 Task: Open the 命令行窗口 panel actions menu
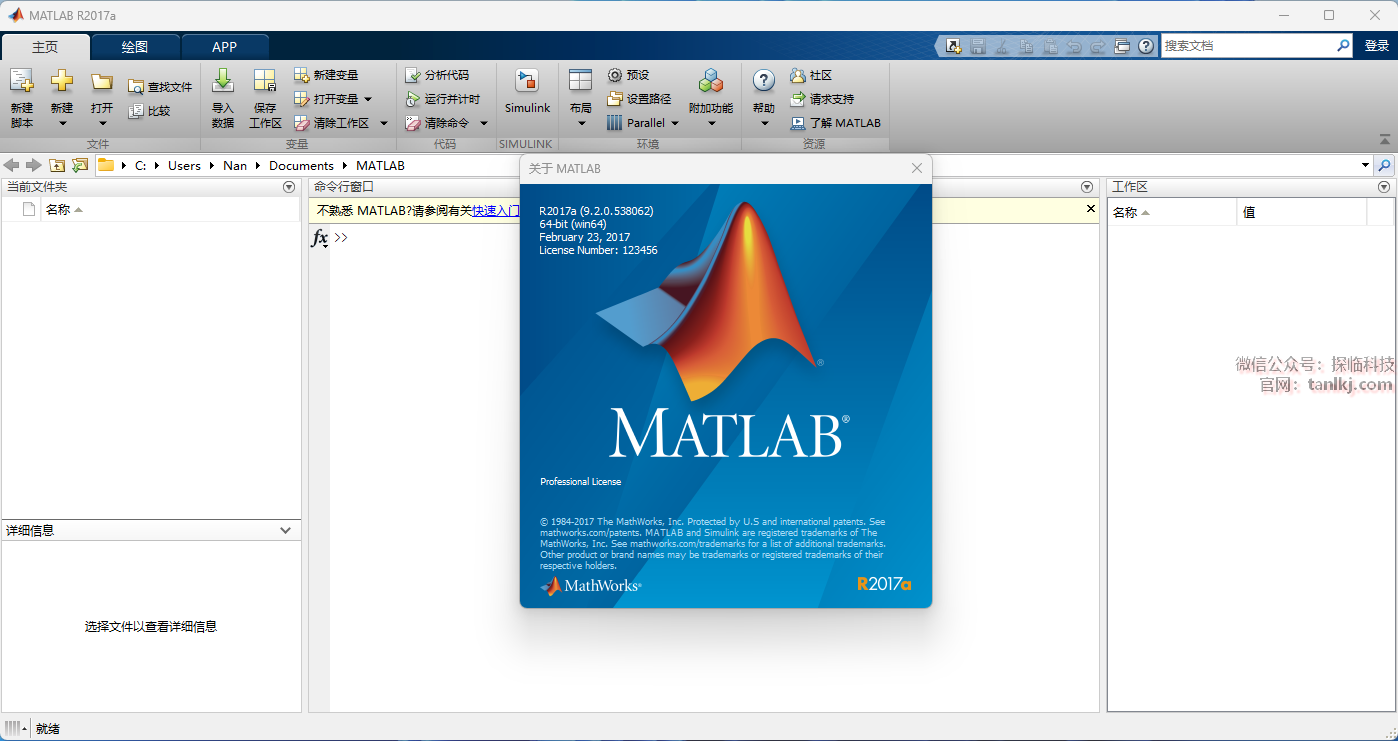pyautogui.click(x=1087, y=187)
